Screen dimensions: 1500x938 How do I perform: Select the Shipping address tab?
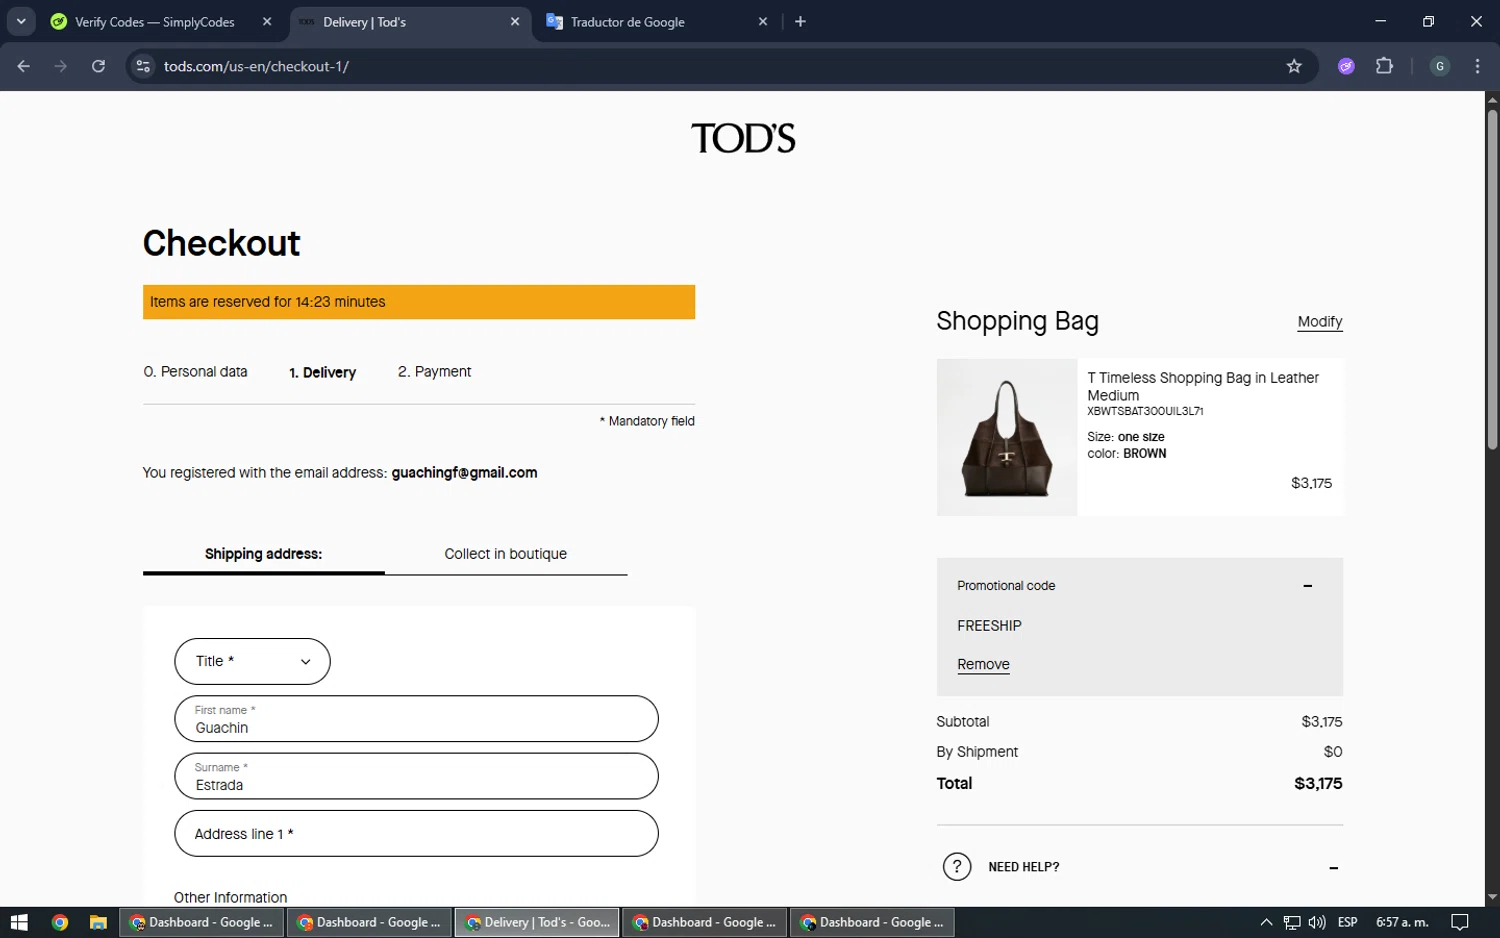tap(263, 554)
